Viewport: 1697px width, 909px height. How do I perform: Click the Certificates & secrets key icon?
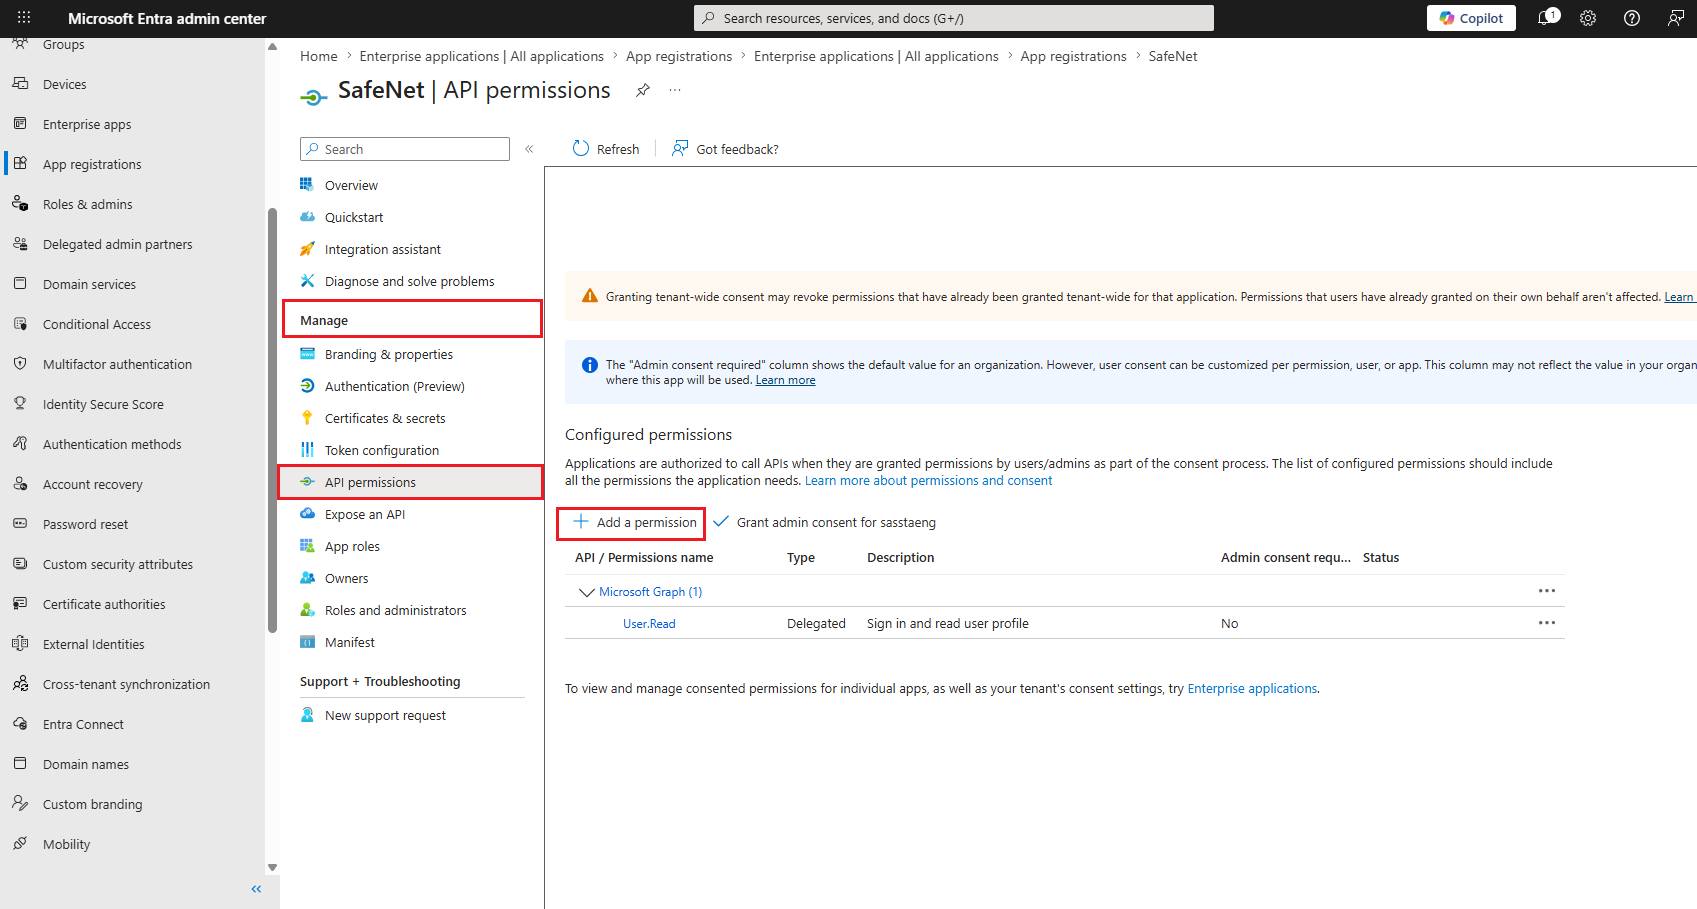(x=307, y=418)
